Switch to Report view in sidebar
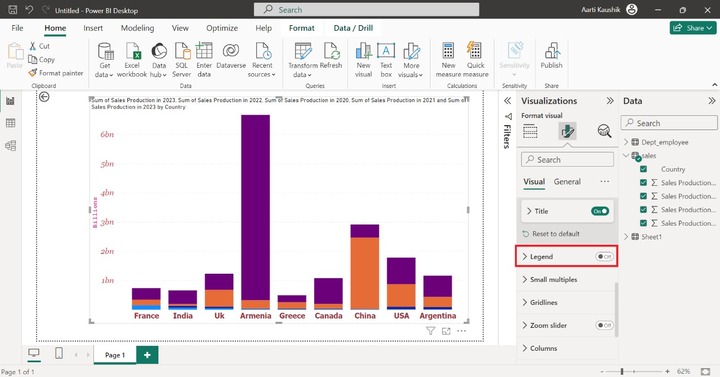Image resolution: width=720 pixels, height=377 pixels. coord(10,101)
